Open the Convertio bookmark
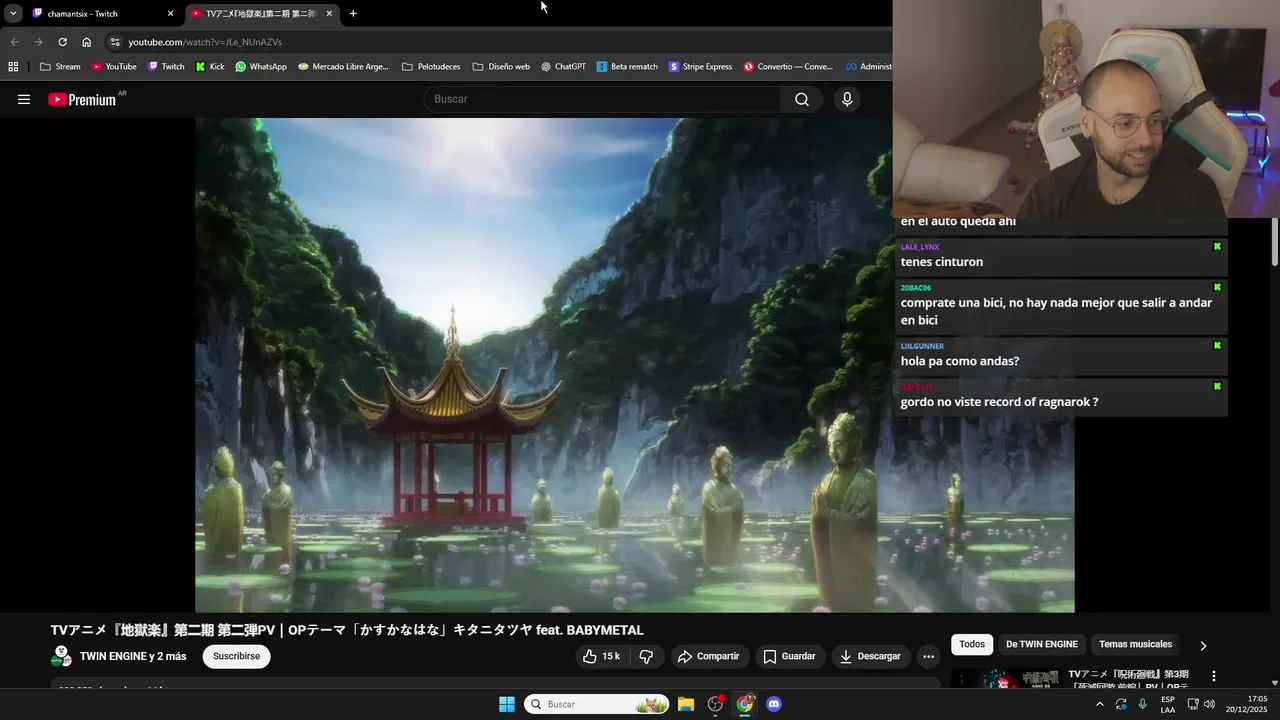The width and height of the screenshot is (1280, 720). click(x=788, y=67)
